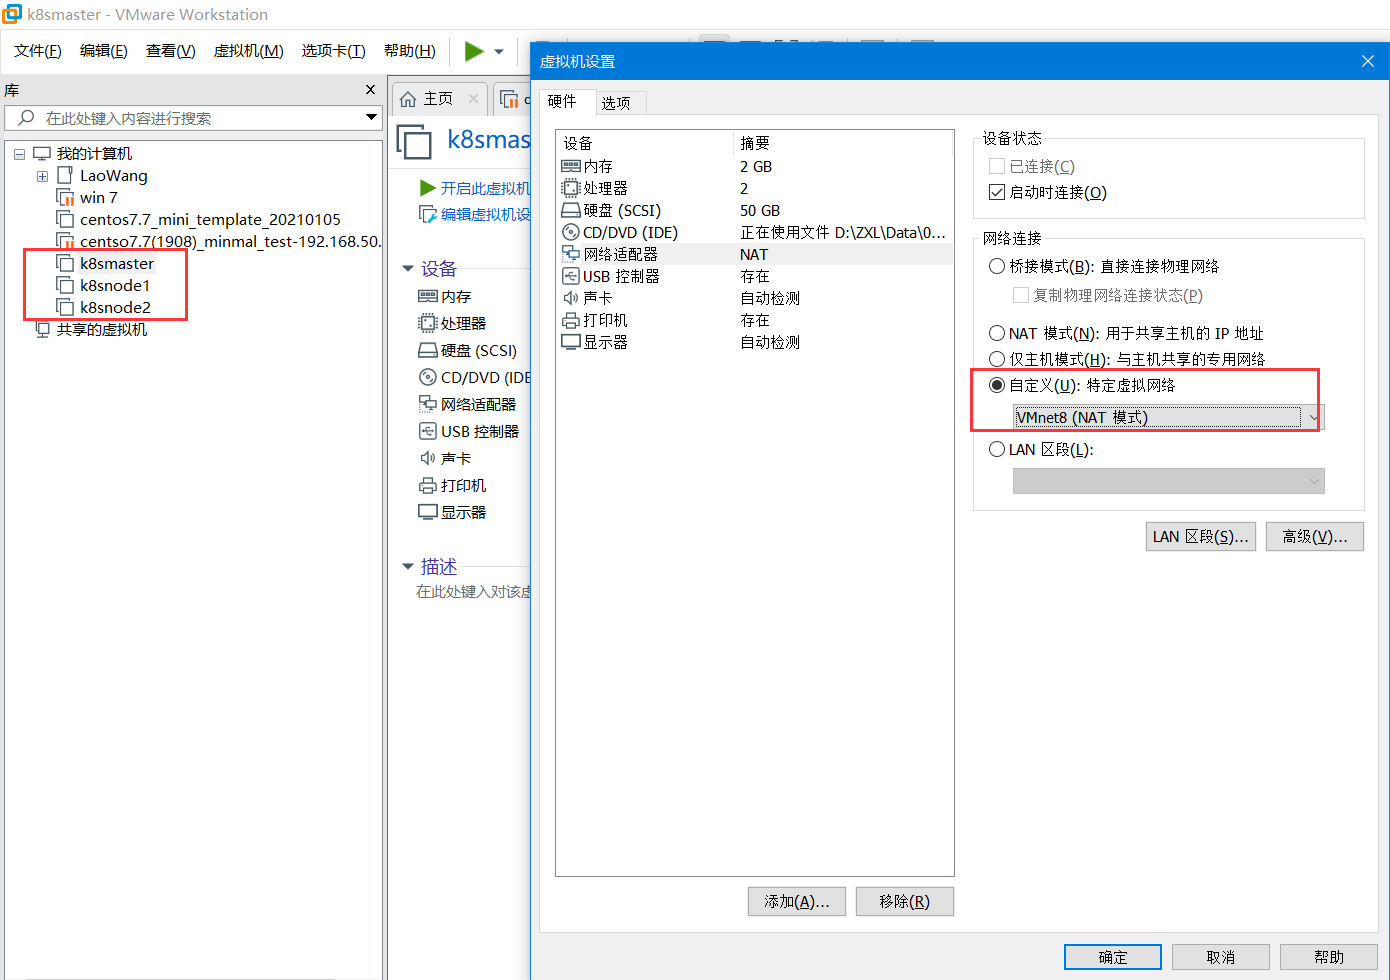
Task: Select k8snode2 in the library tree
Action: 115,307
